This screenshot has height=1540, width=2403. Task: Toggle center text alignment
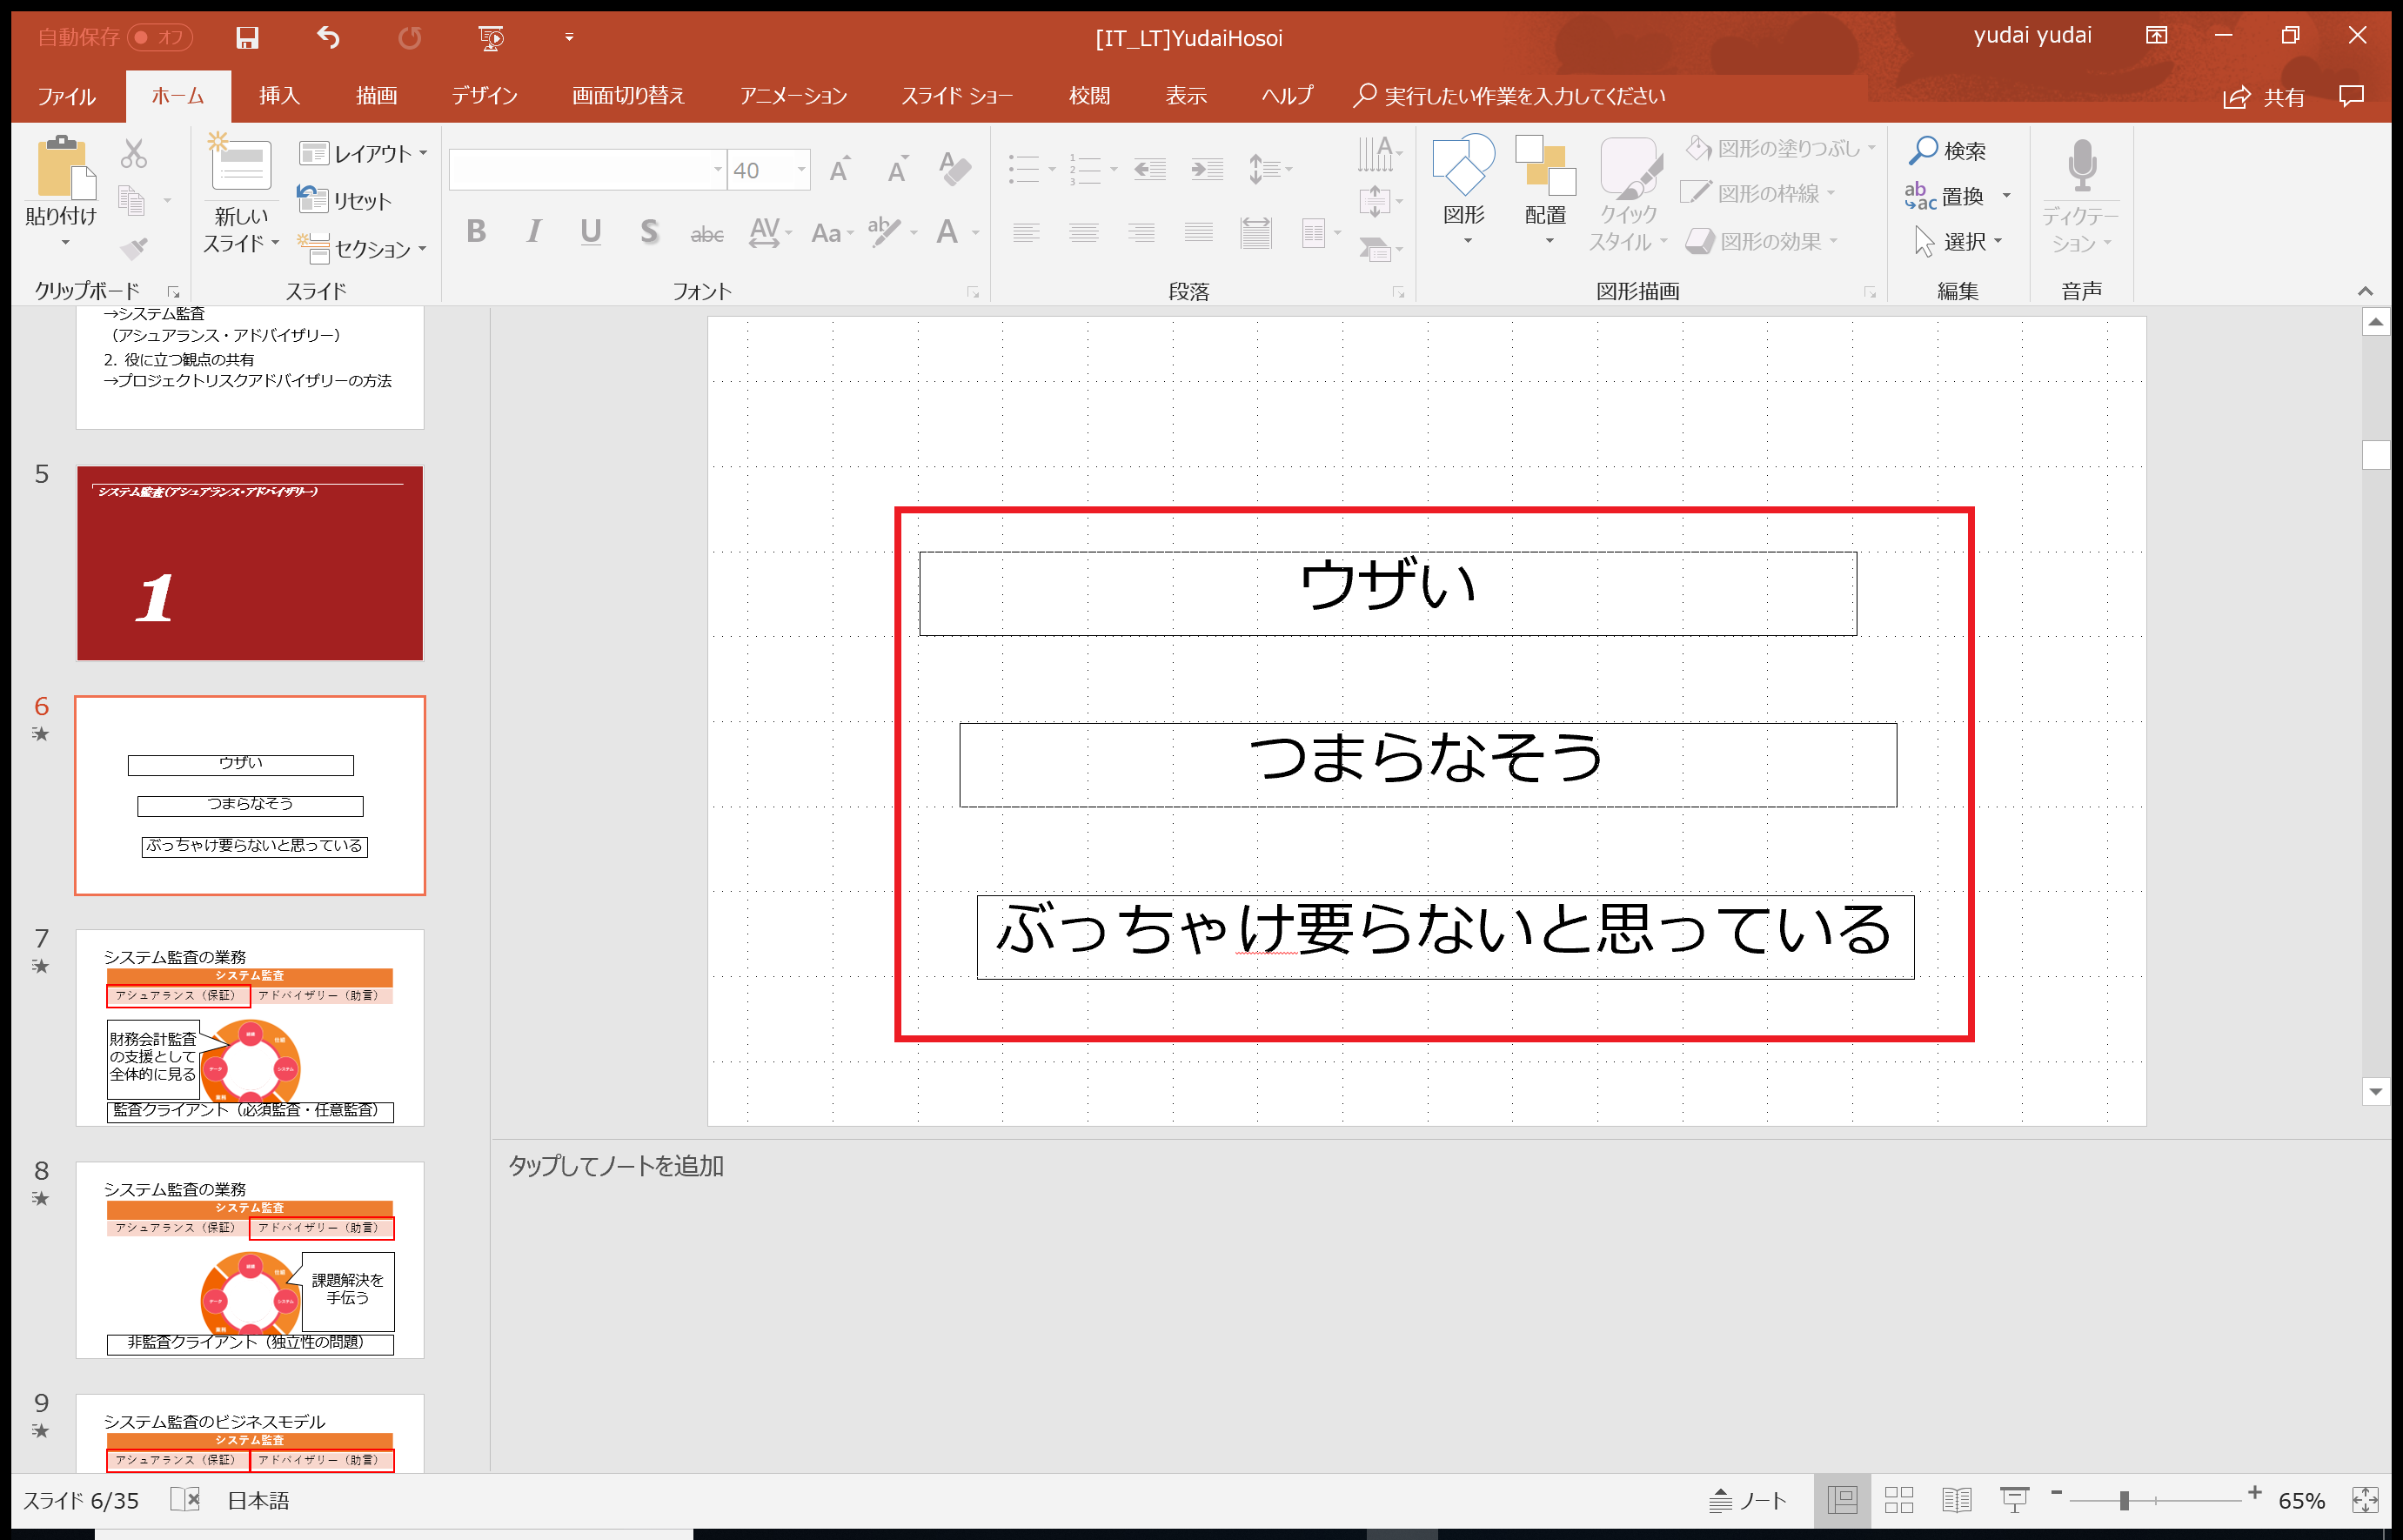pos(1084,233)
